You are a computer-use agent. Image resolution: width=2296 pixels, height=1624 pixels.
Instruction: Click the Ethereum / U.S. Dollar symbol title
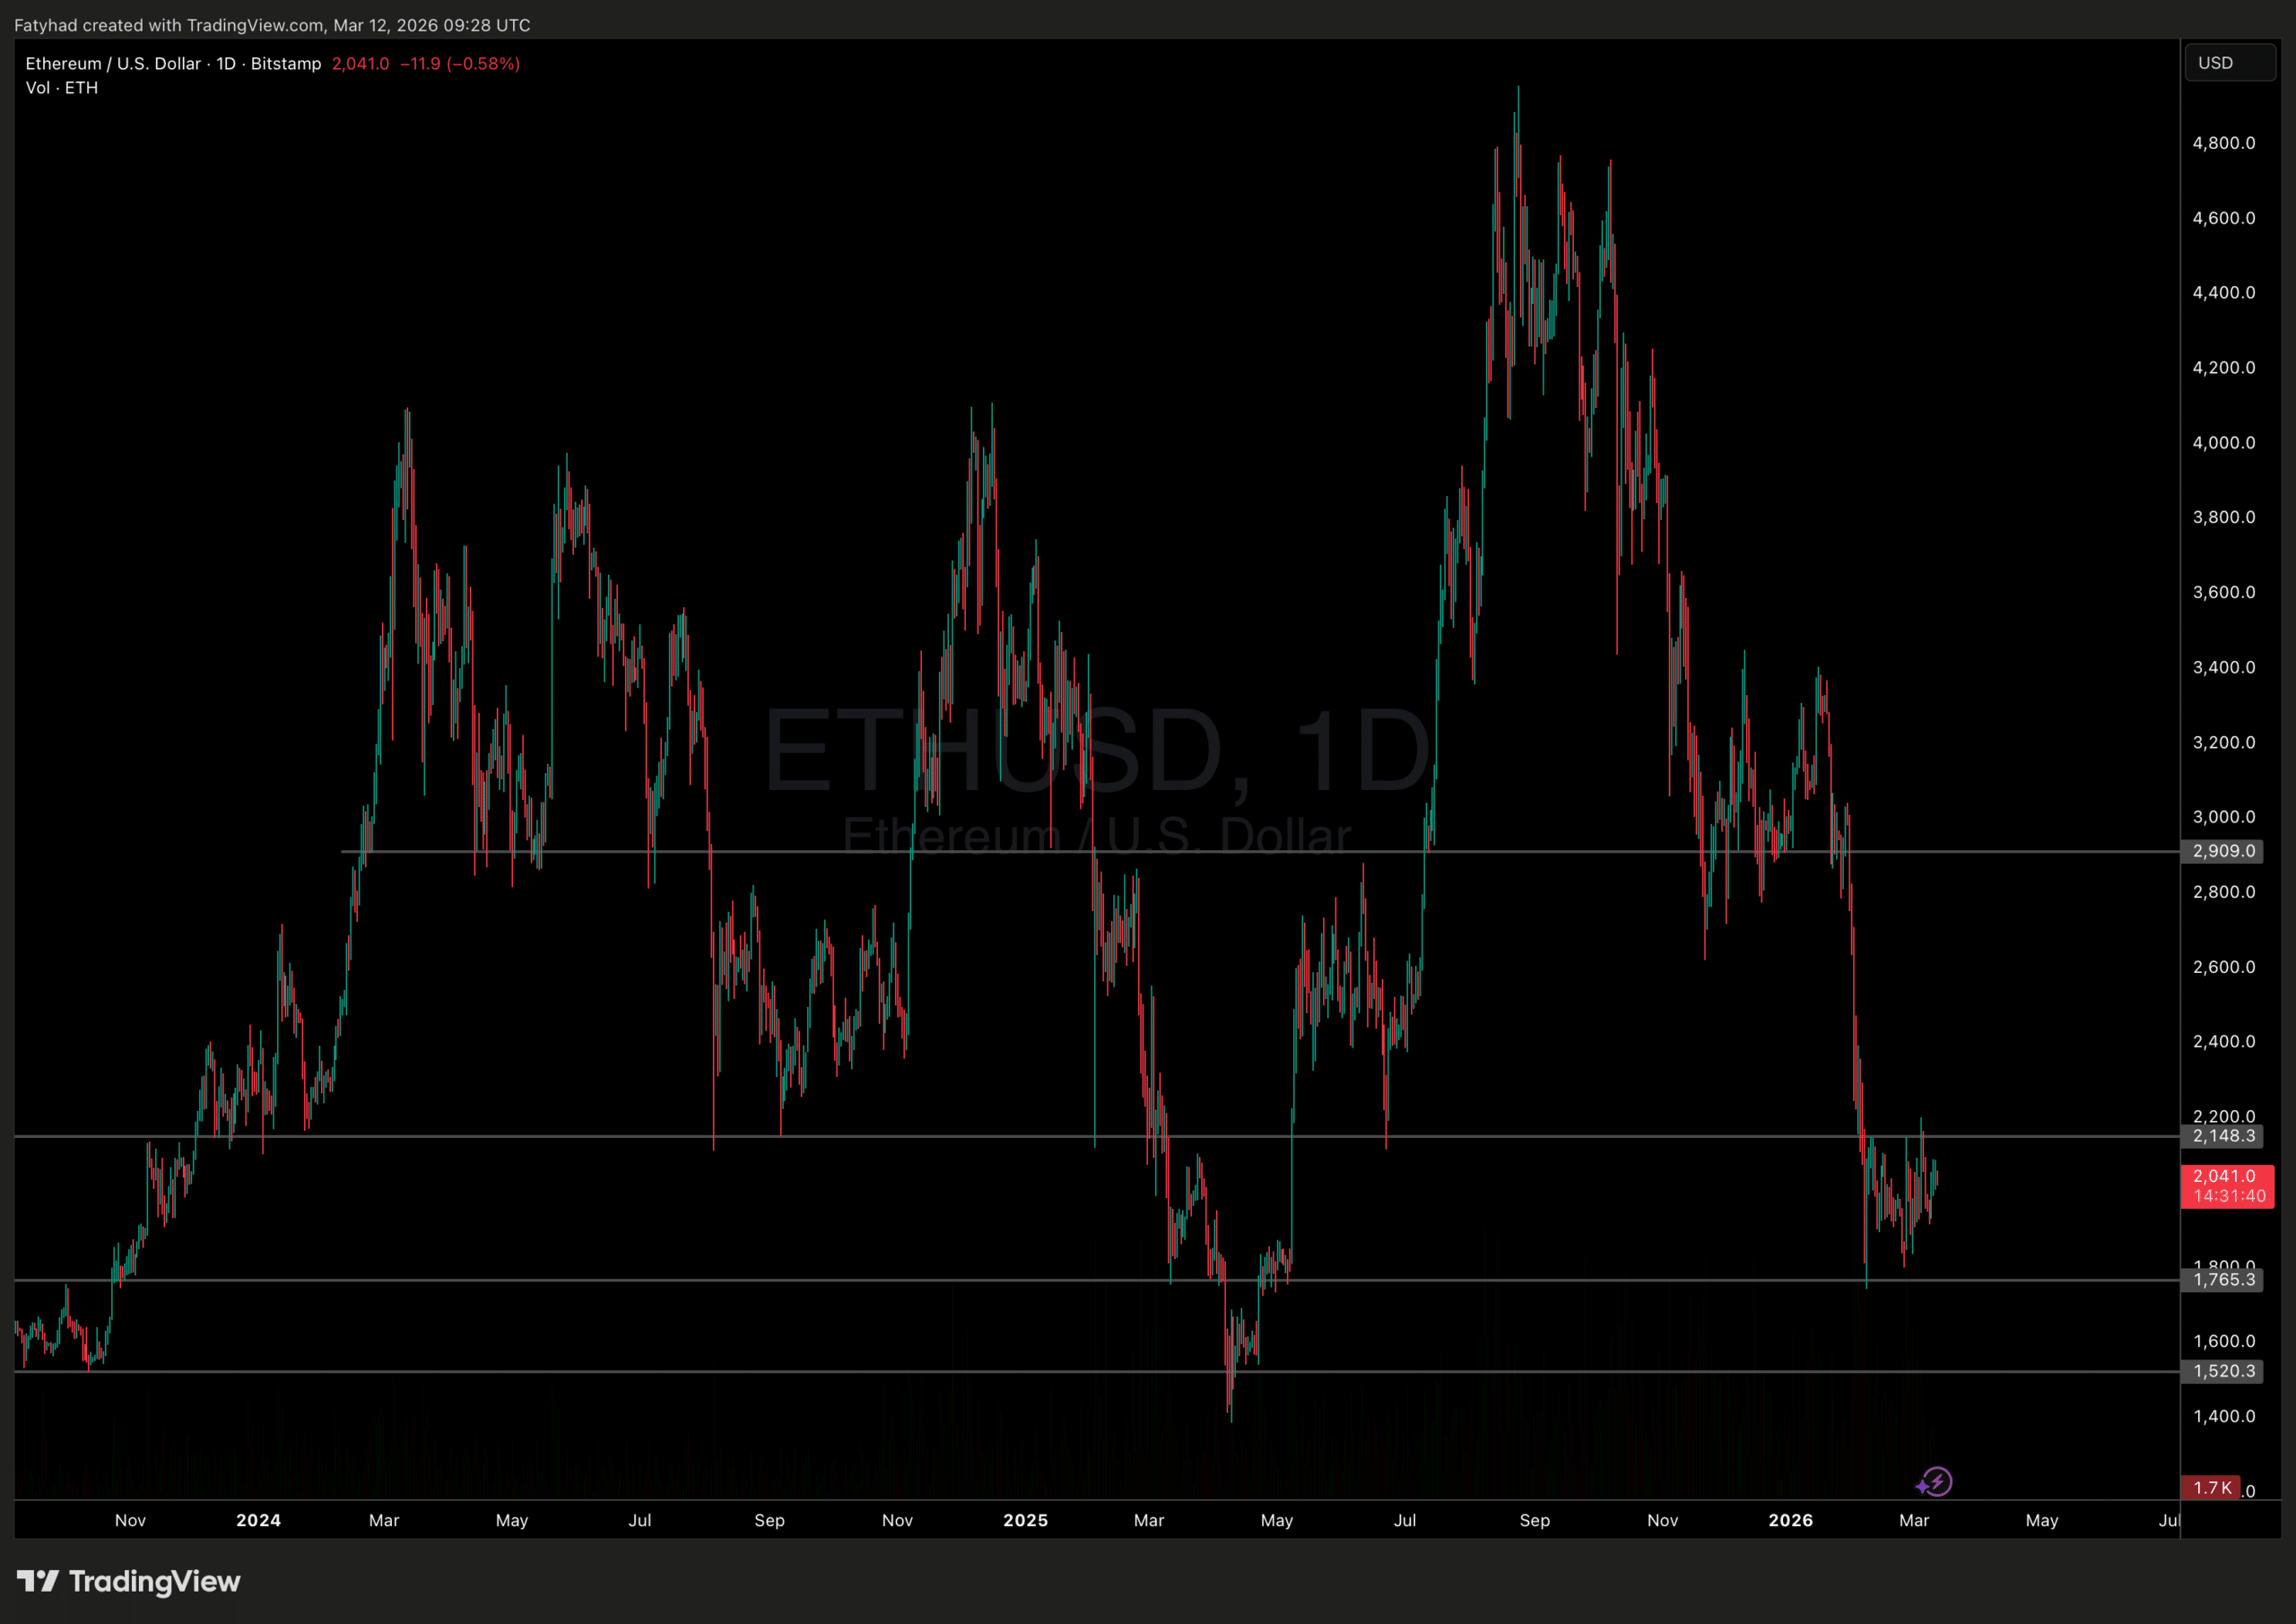pyautogui.click(x=112, y=64)
